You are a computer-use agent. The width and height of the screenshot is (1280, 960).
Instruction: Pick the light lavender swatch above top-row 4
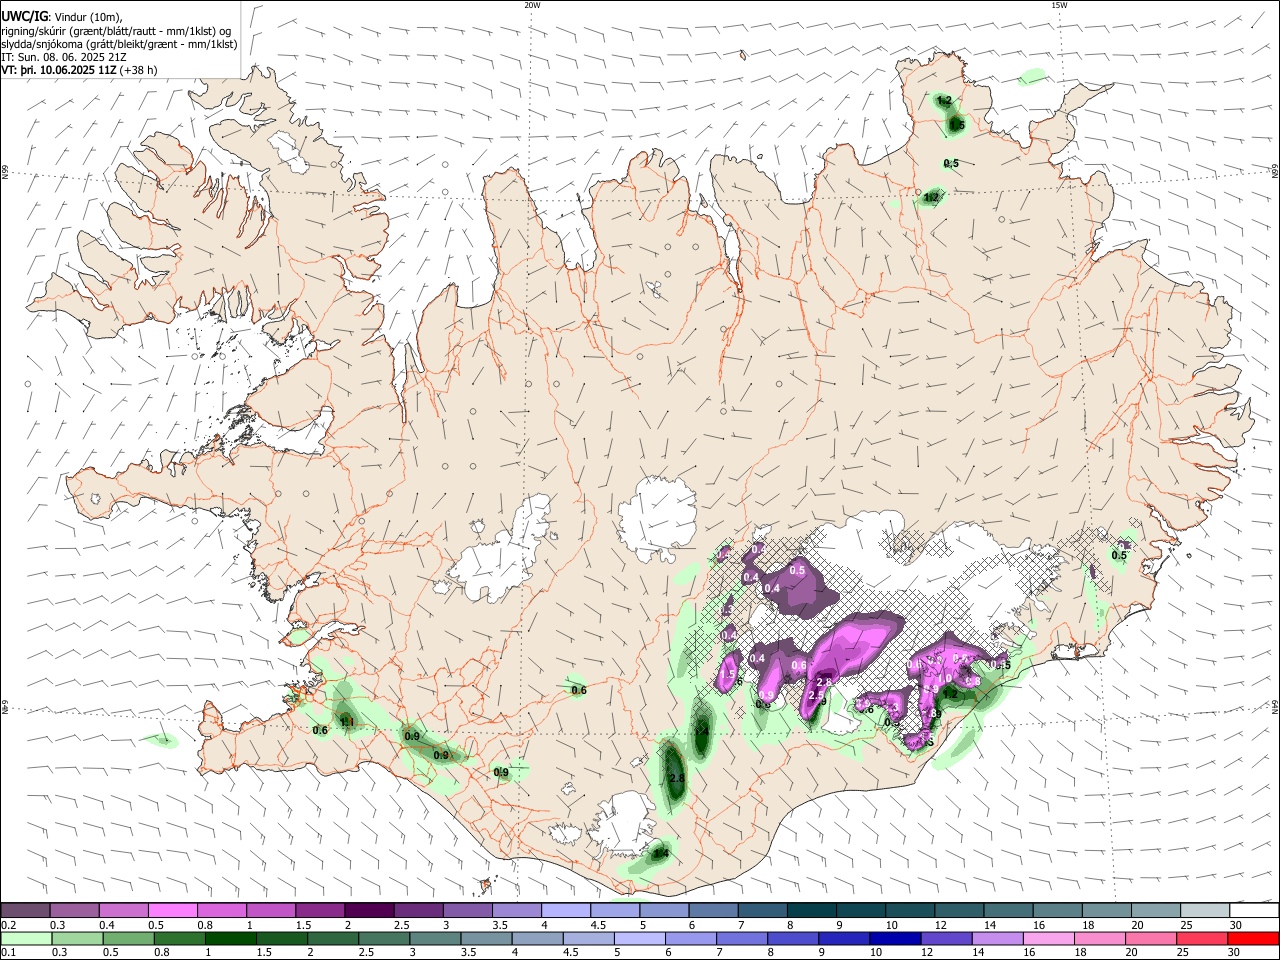click(566, 911)
